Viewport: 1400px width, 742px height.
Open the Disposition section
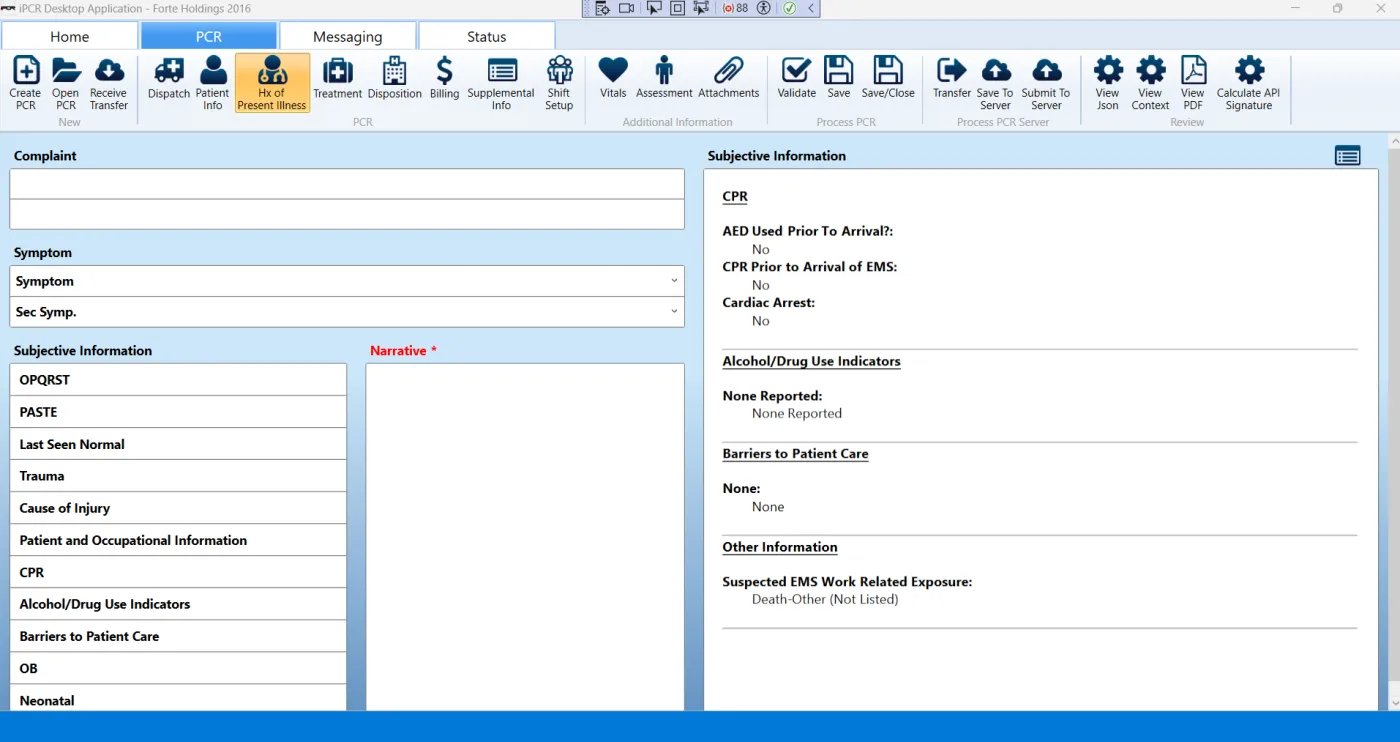coord(395,78)
